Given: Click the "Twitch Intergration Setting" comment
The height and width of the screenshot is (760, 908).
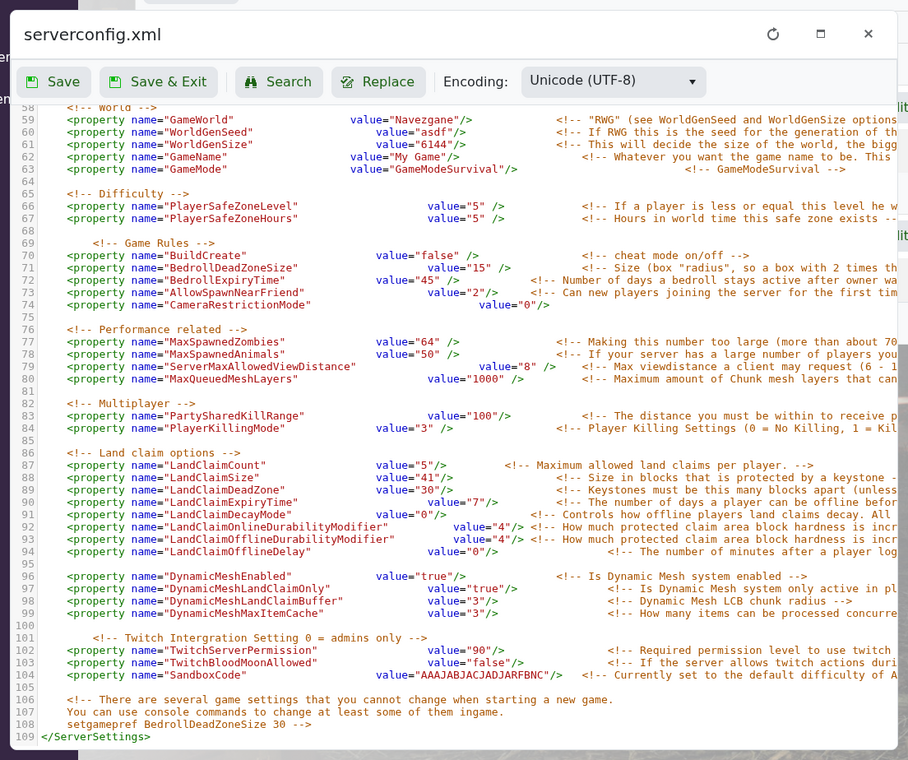Looking at the screenshot, I should pyautogui.click(x=259, y=638).
